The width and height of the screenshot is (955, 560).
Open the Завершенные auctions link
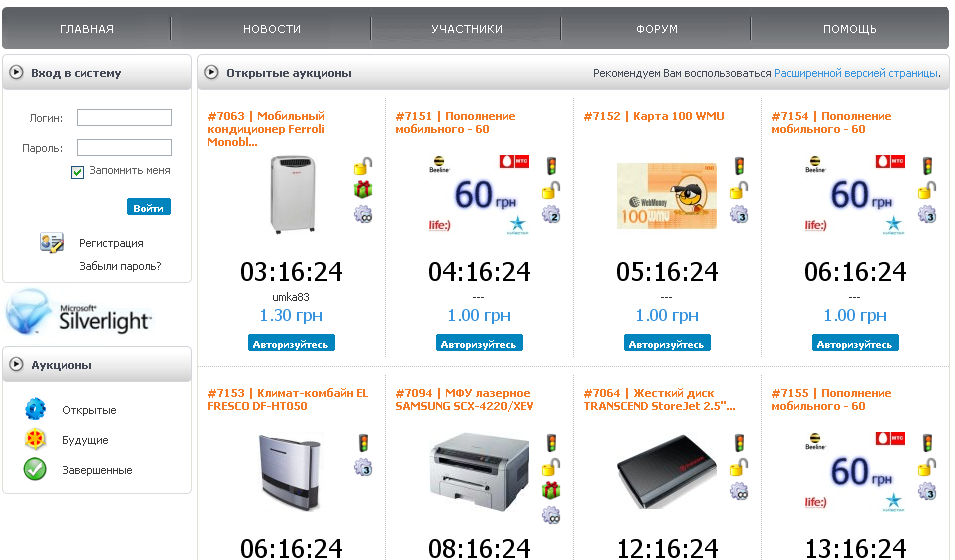coord(97,470)
